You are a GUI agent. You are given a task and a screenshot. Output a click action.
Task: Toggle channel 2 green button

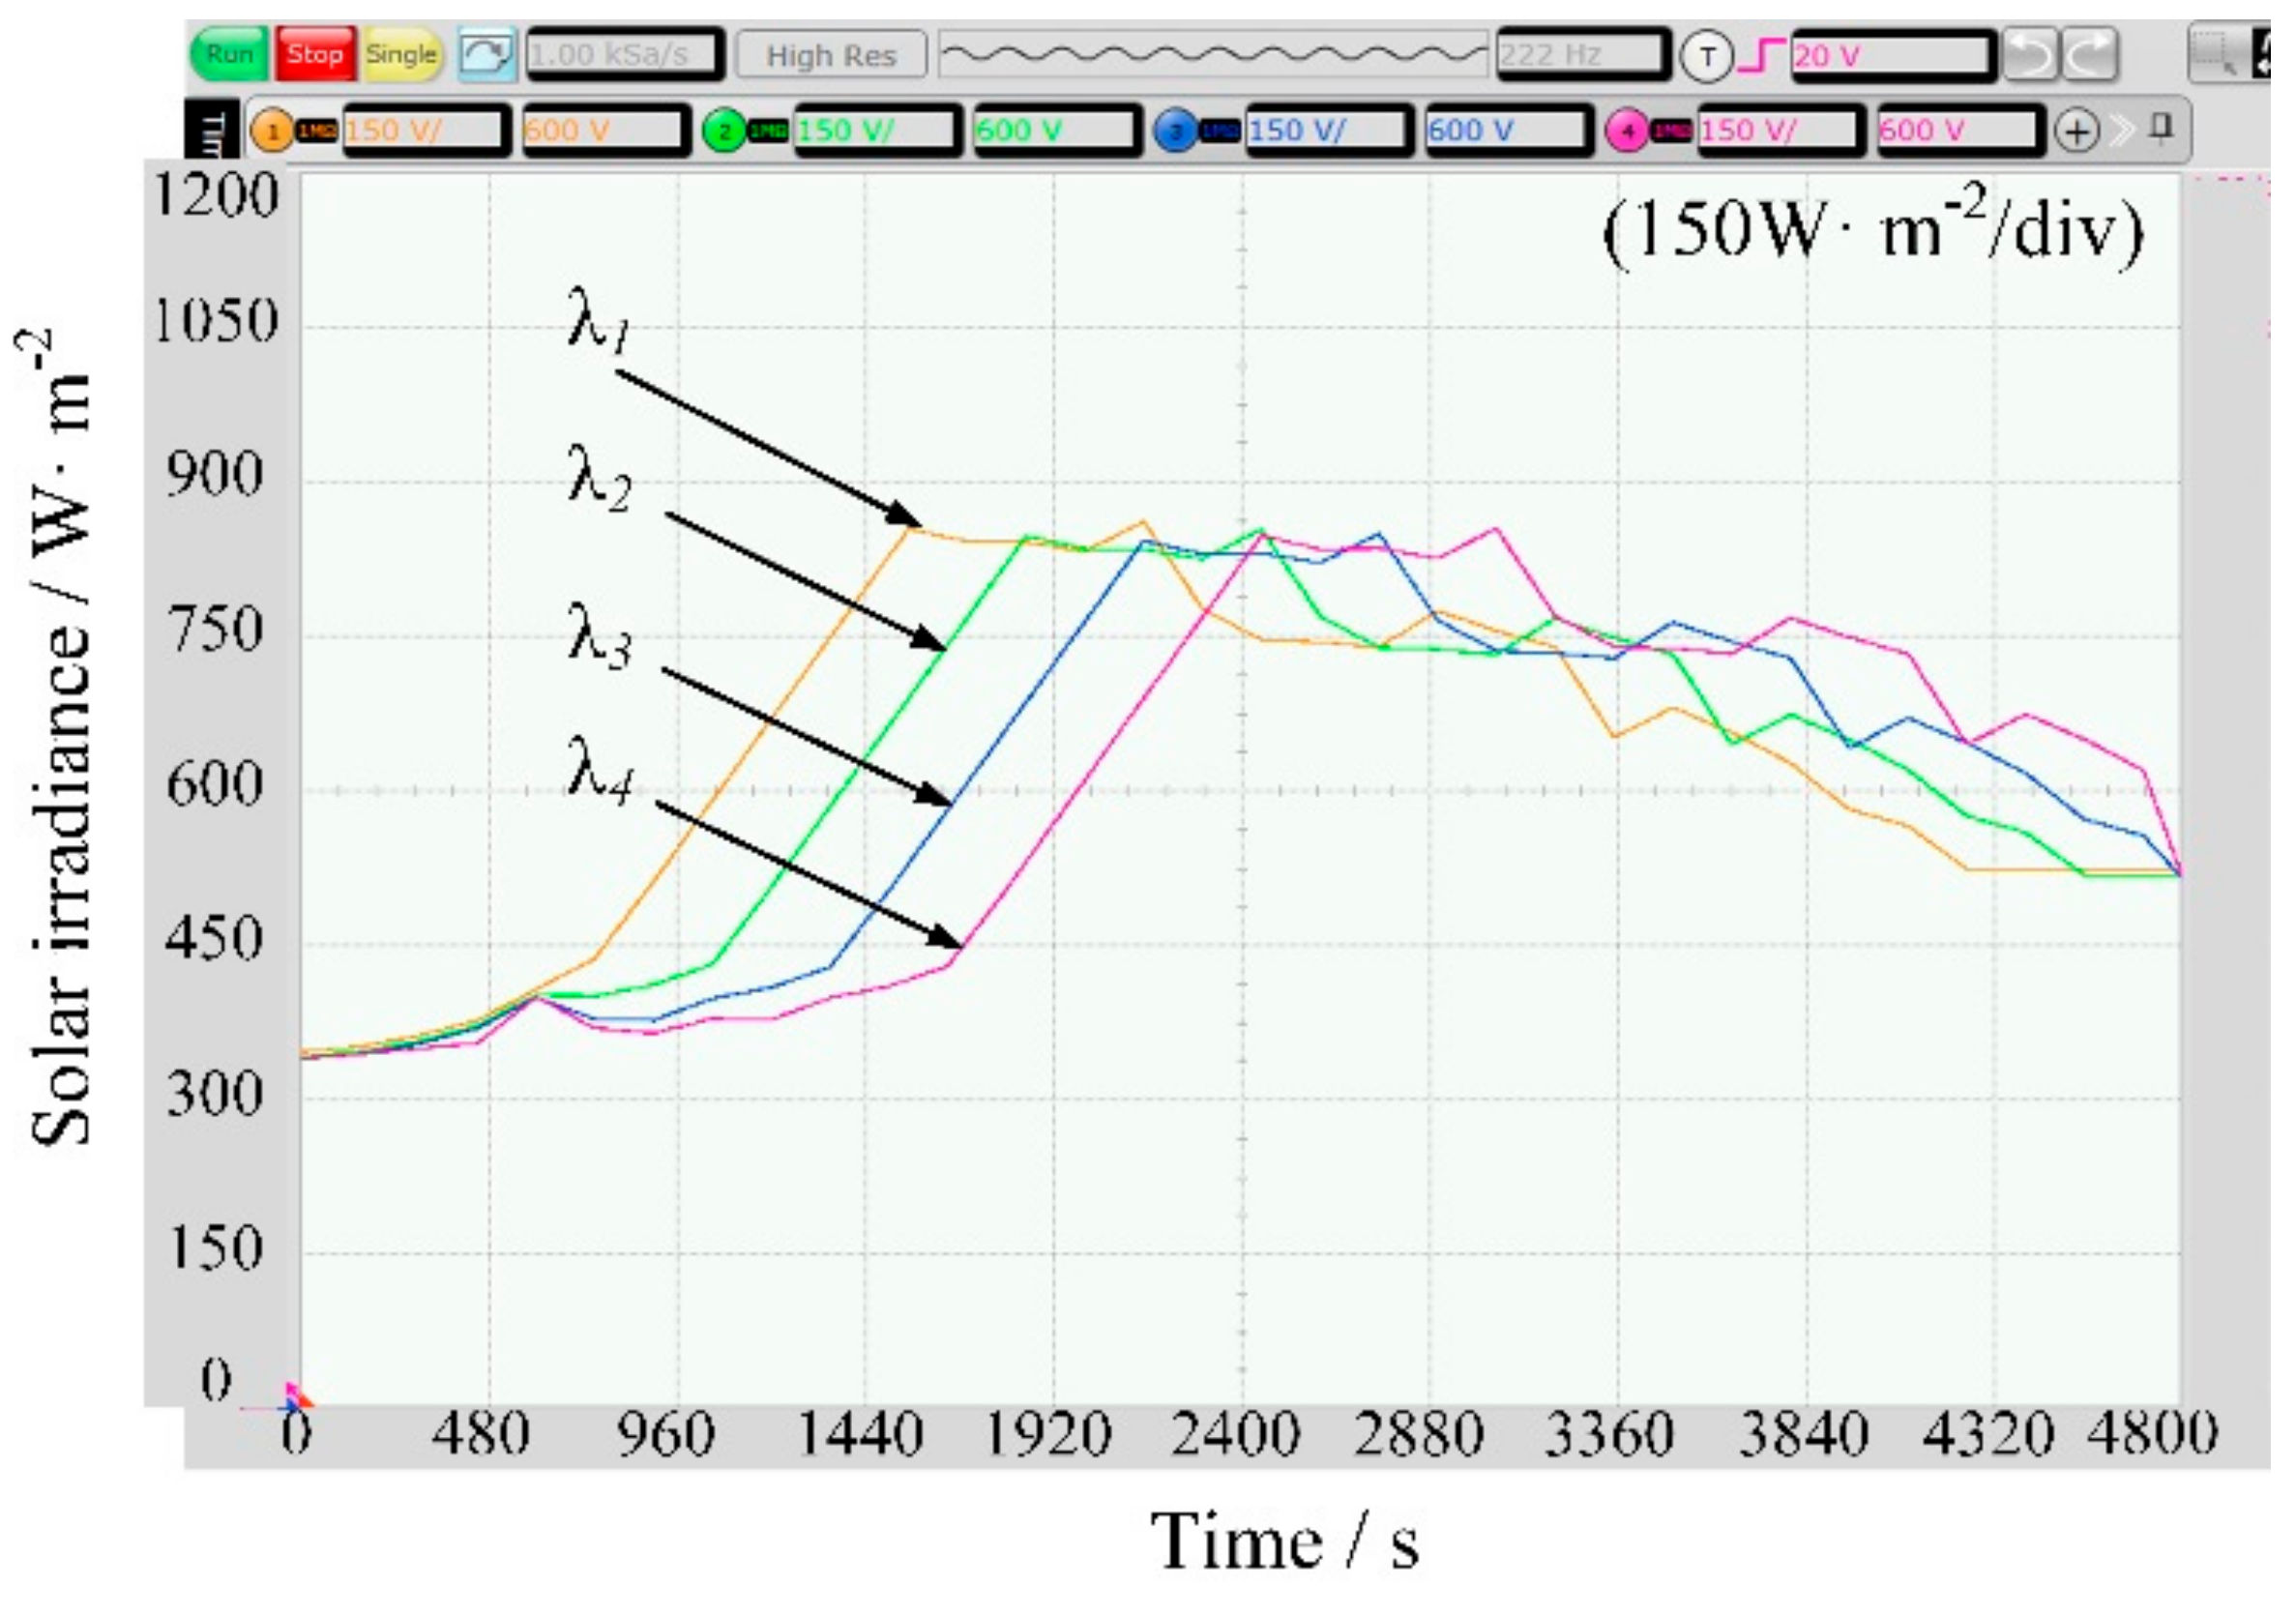(x=725, y=131)
